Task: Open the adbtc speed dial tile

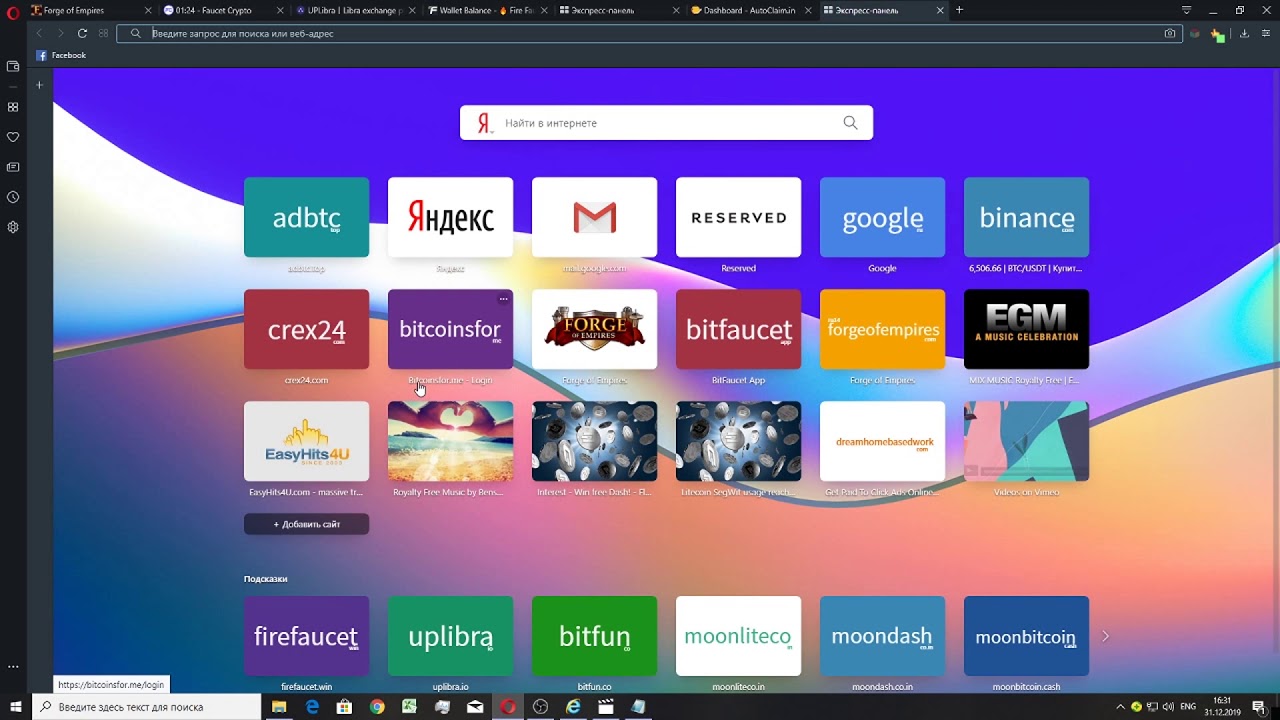Action: tap(306, 217)
